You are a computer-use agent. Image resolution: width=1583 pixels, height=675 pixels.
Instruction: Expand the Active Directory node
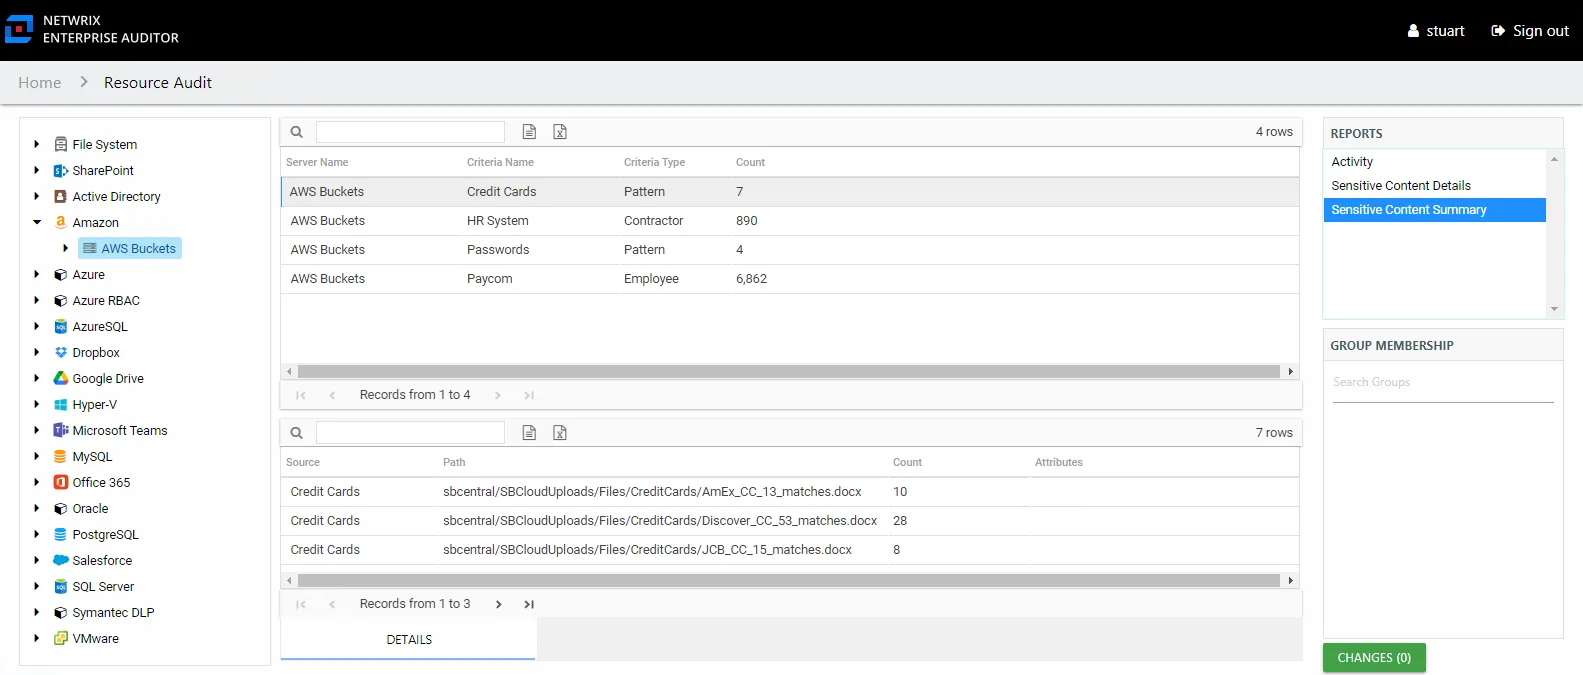click(37, 196)
